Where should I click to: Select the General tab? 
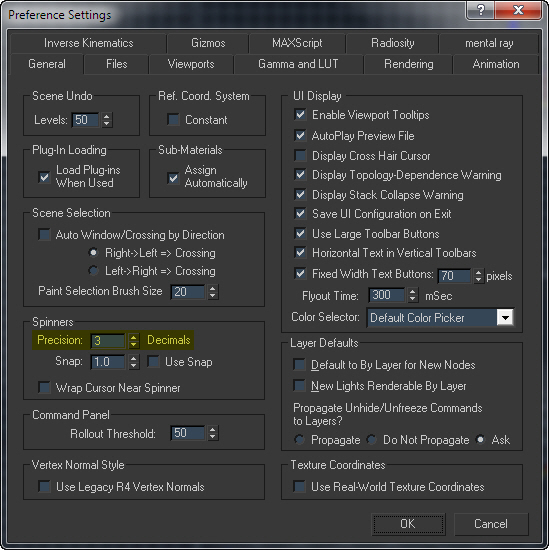click(47, 64)
